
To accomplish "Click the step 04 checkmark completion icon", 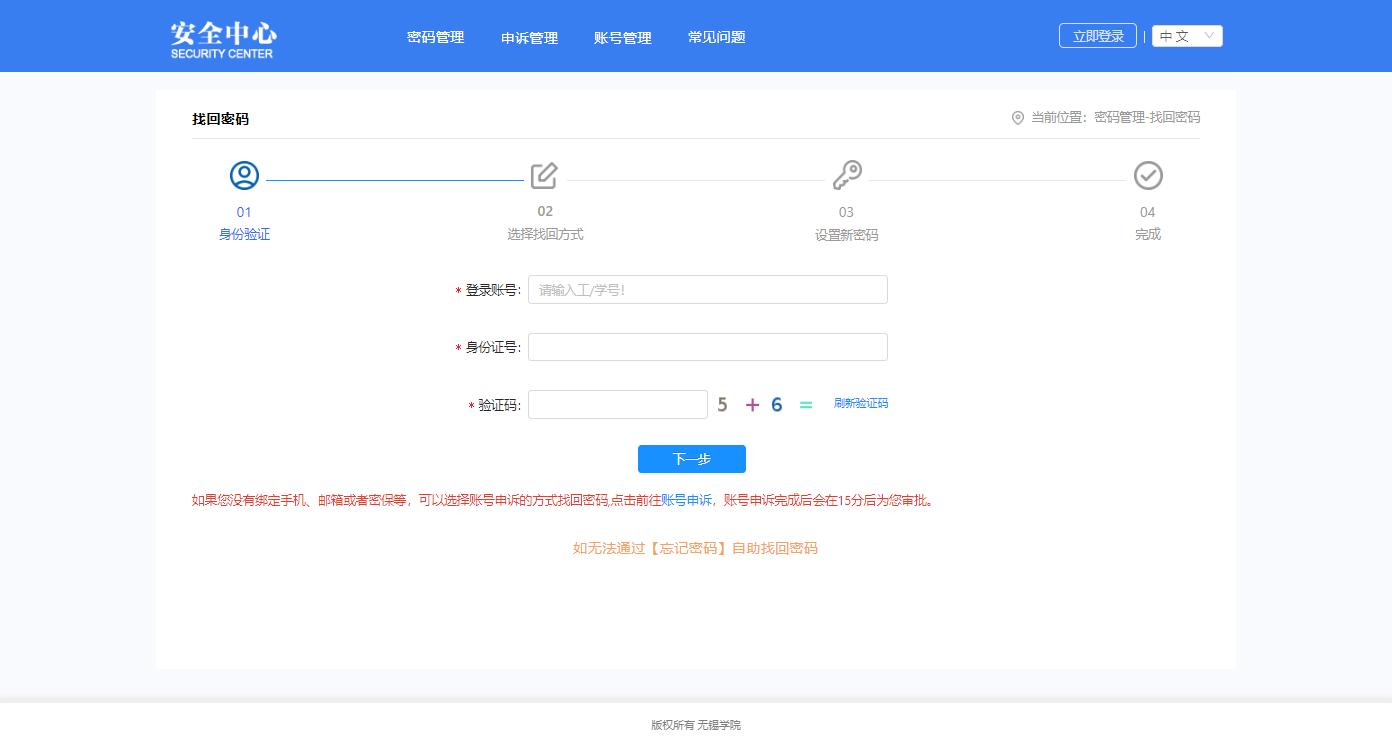I will click(x=1148, y=176).
